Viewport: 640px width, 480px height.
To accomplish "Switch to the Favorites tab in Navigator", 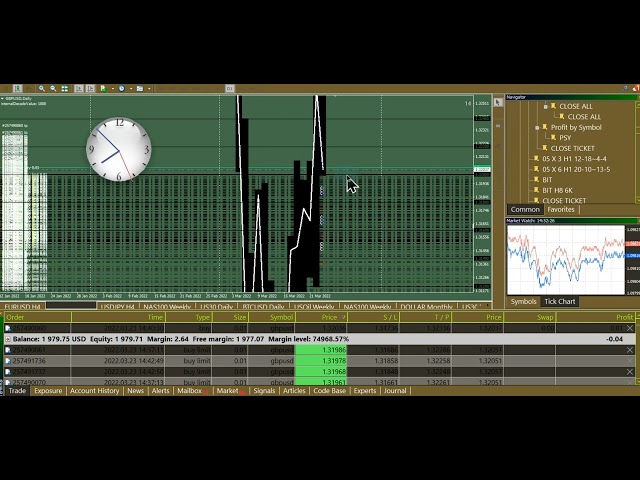I will click(x=560, y=210).
